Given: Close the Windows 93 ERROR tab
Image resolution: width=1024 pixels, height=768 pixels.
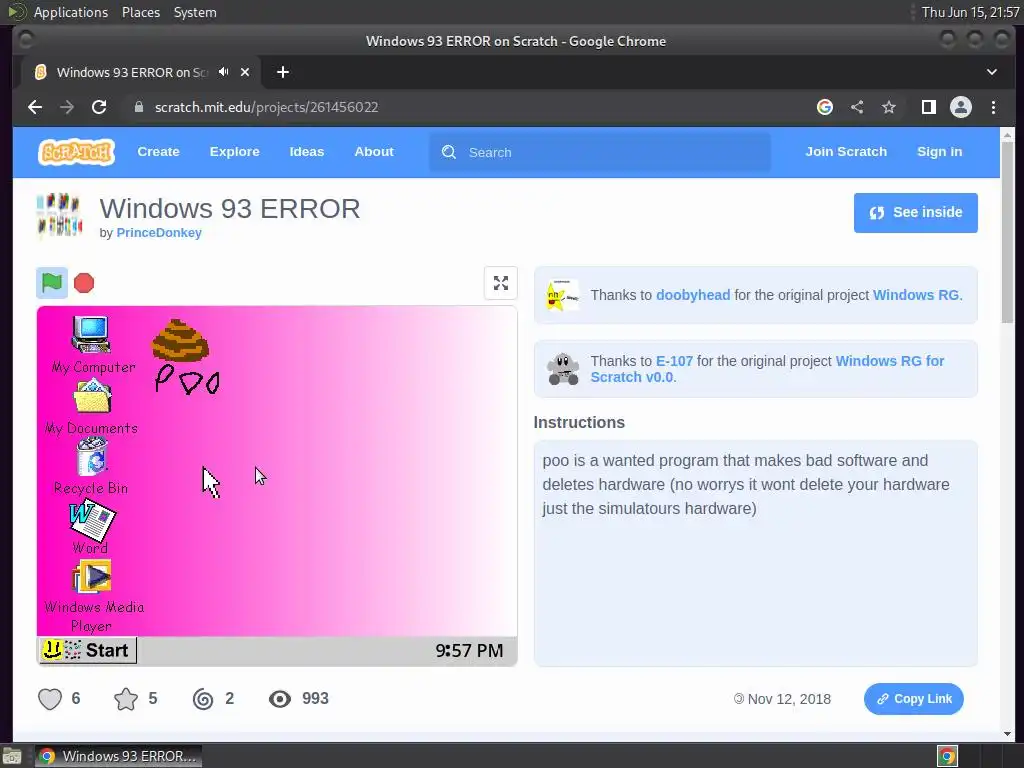Looking at the screenshot, I should point(245,72).
